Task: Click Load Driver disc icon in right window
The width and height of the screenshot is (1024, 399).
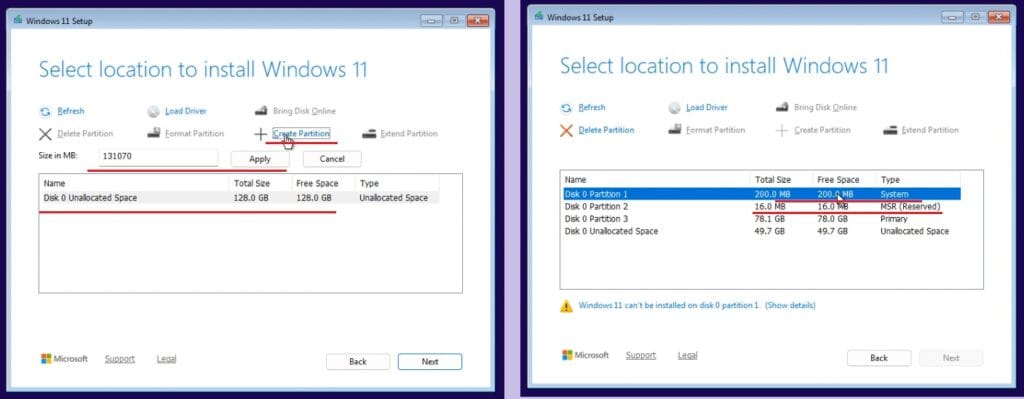Action: (674, 108)
